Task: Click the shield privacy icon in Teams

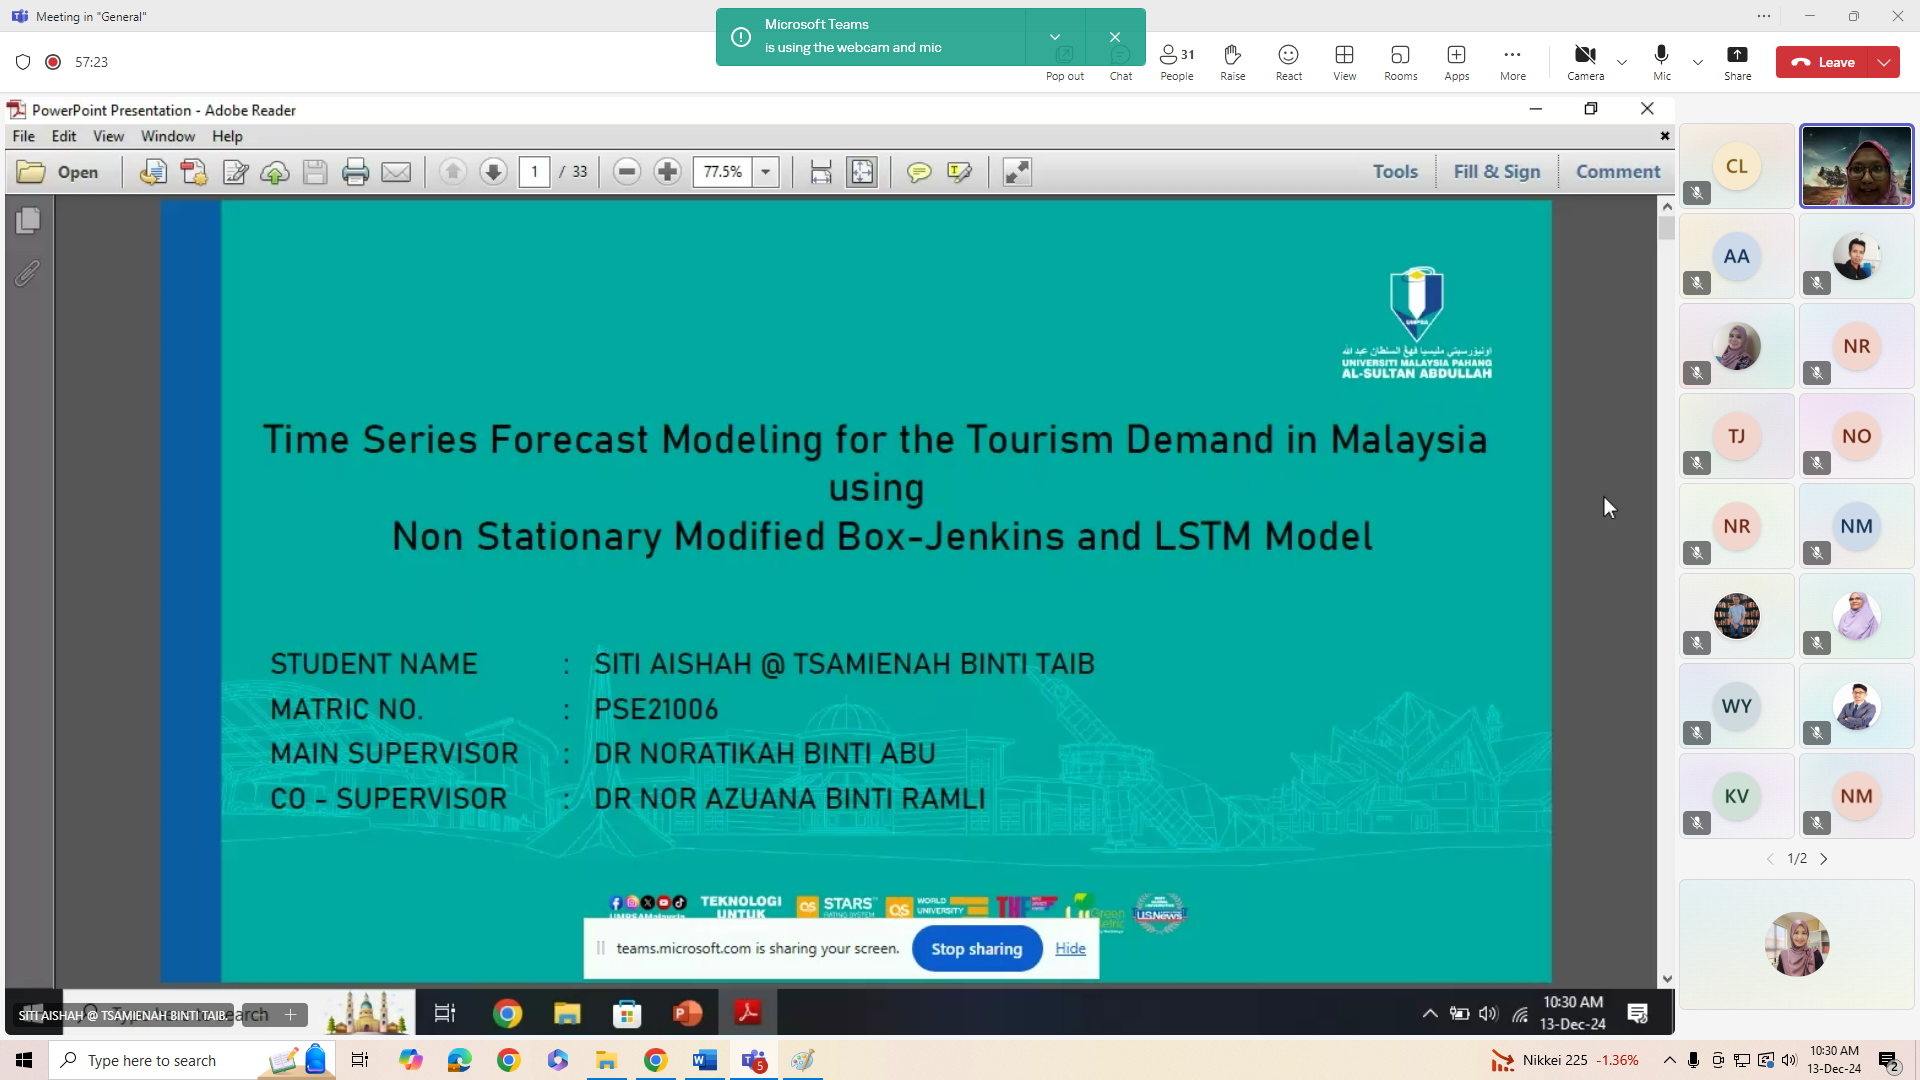Action: point(23,62)
